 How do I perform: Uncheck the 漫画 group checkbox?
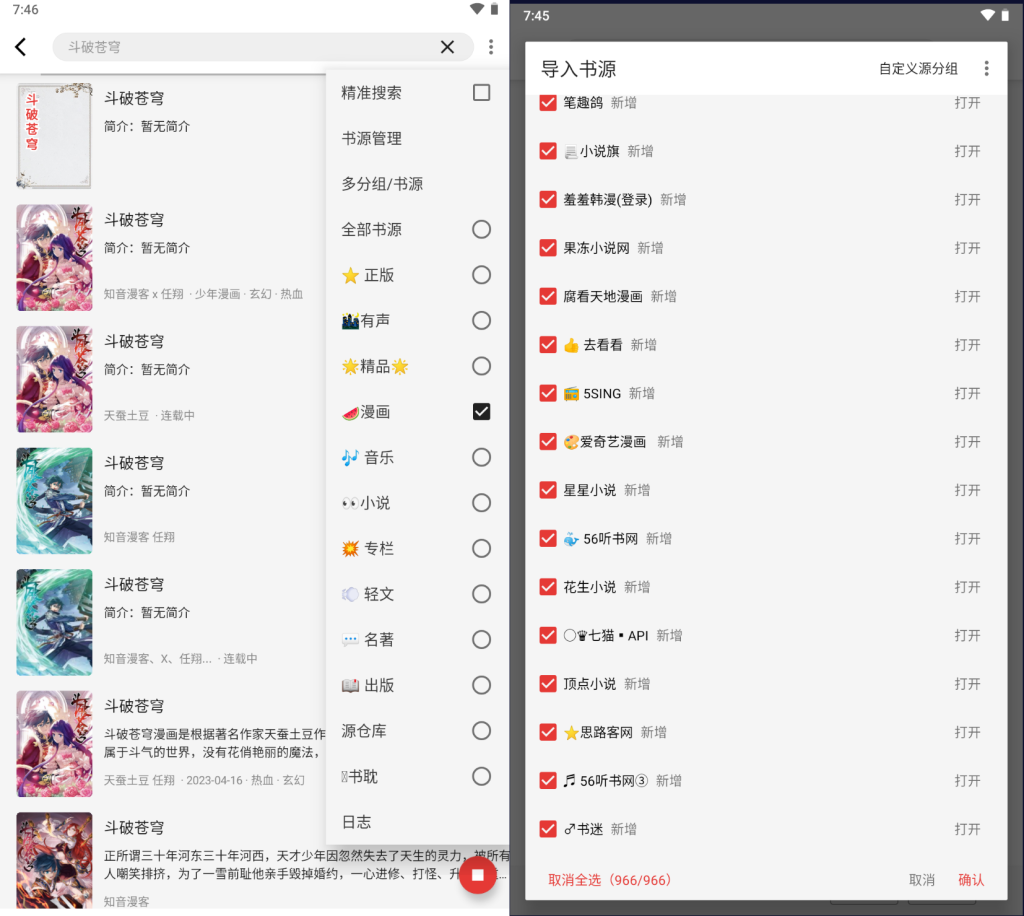481,412
